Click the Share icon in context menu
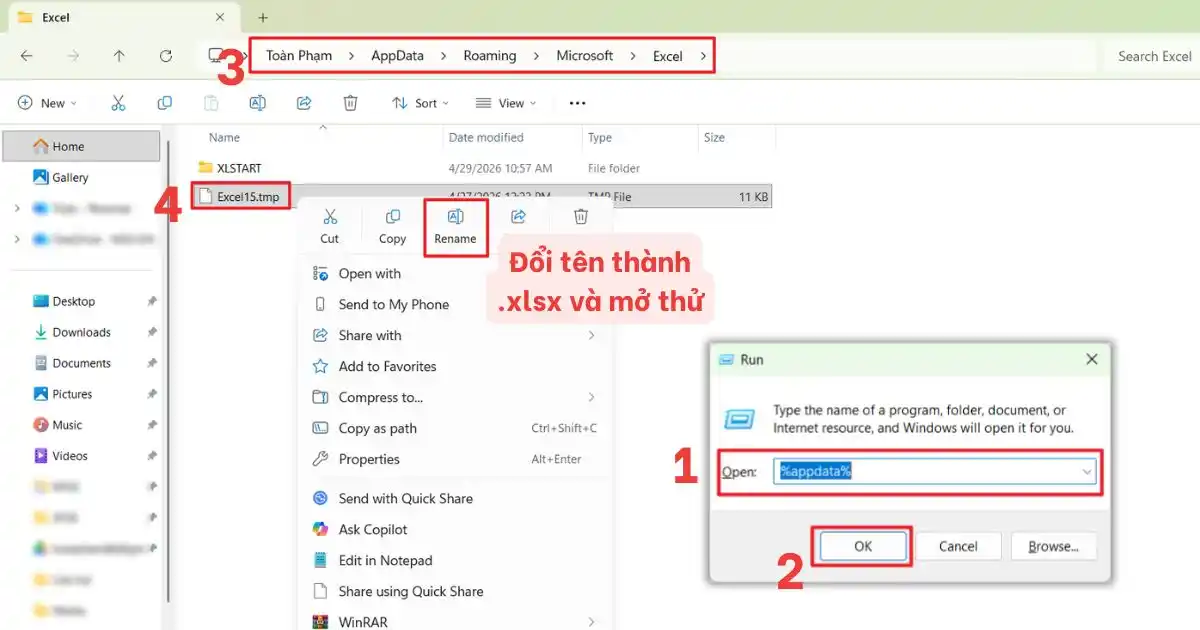This screenshot has width=1200, height=630. (518, 216)
